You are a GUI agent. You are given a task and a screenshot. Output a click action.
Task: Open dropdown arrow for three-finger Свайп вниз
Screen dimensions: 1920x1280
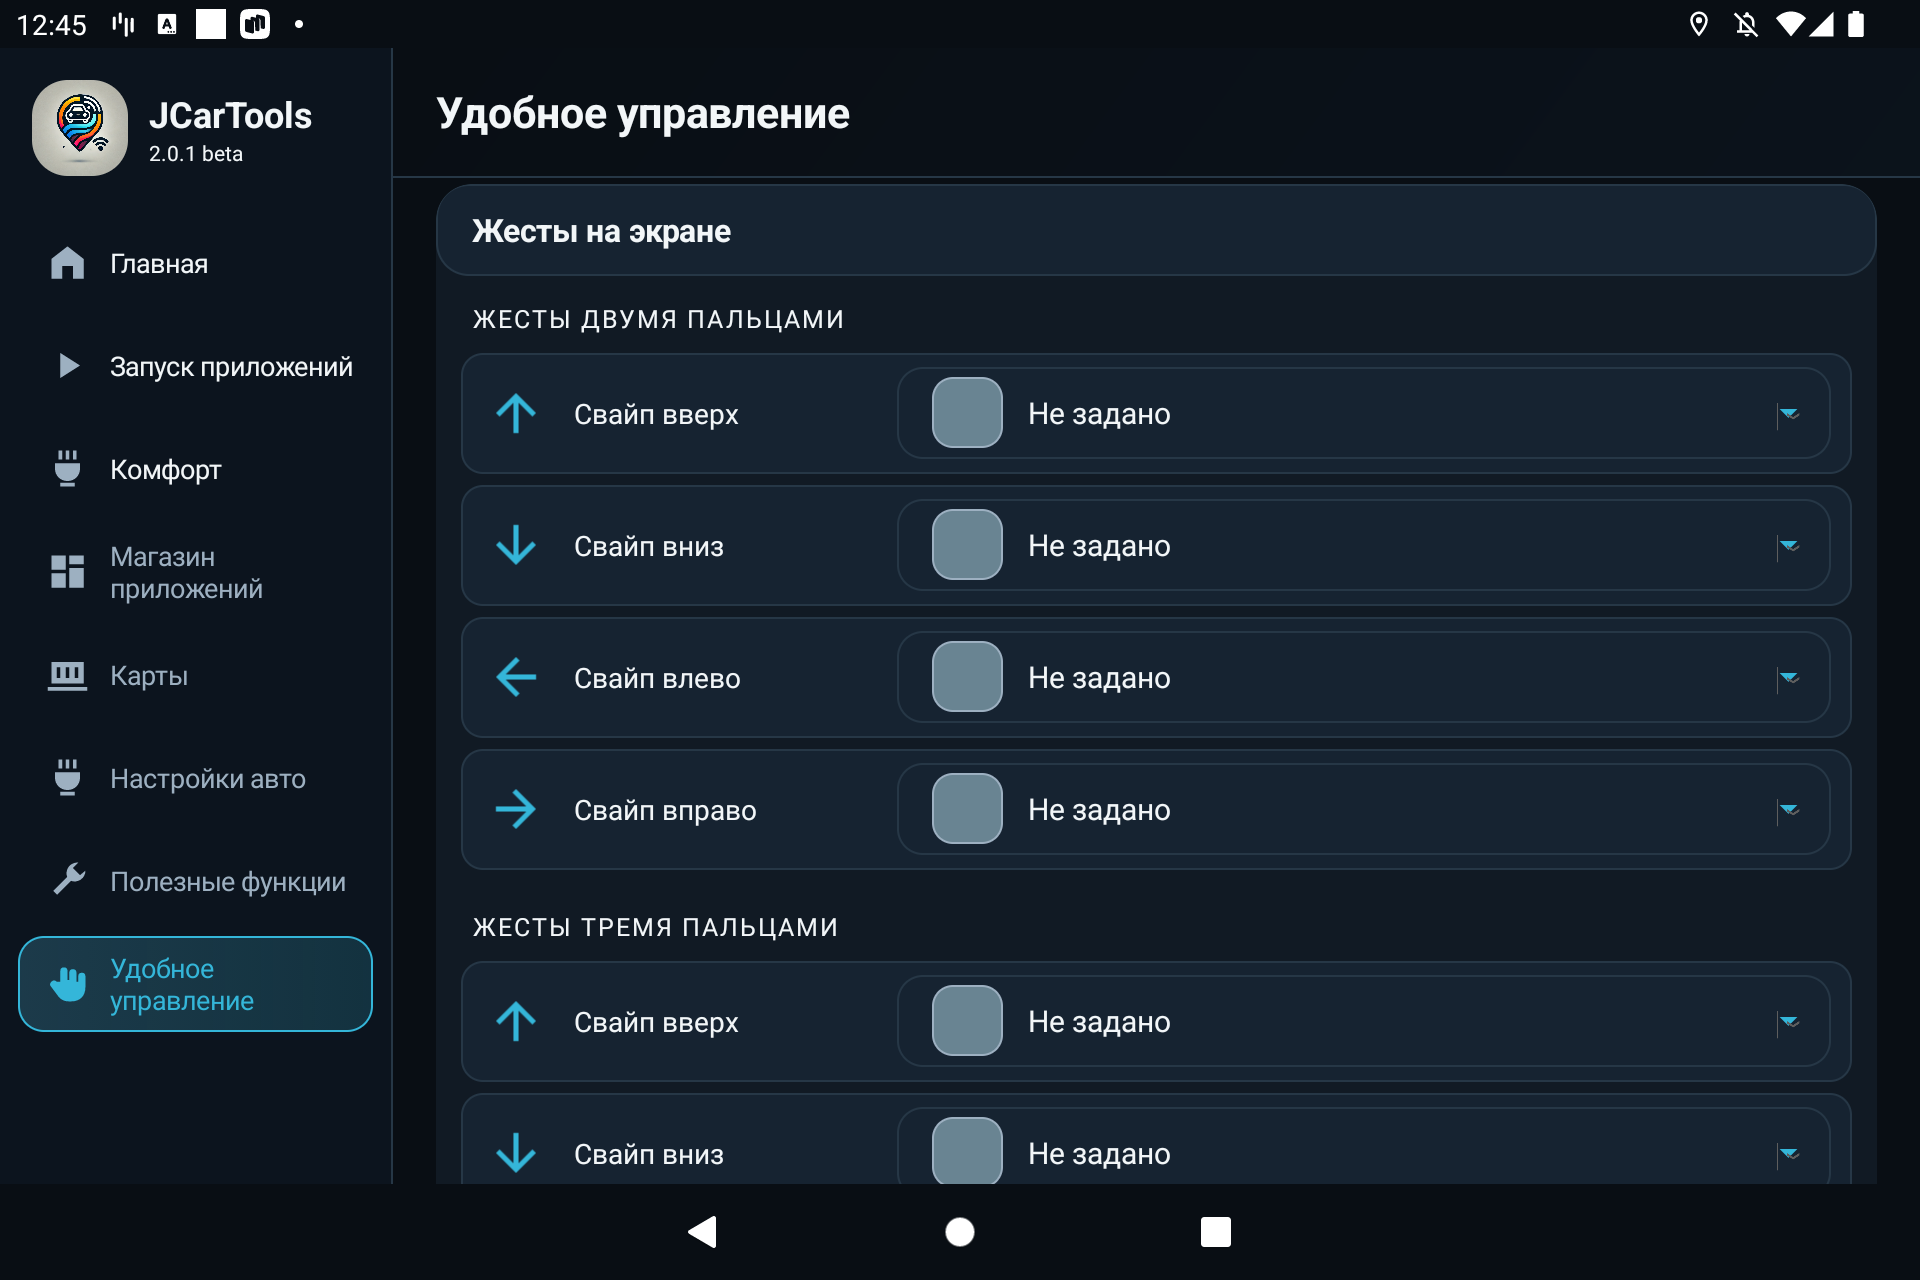(1789, 1154)
